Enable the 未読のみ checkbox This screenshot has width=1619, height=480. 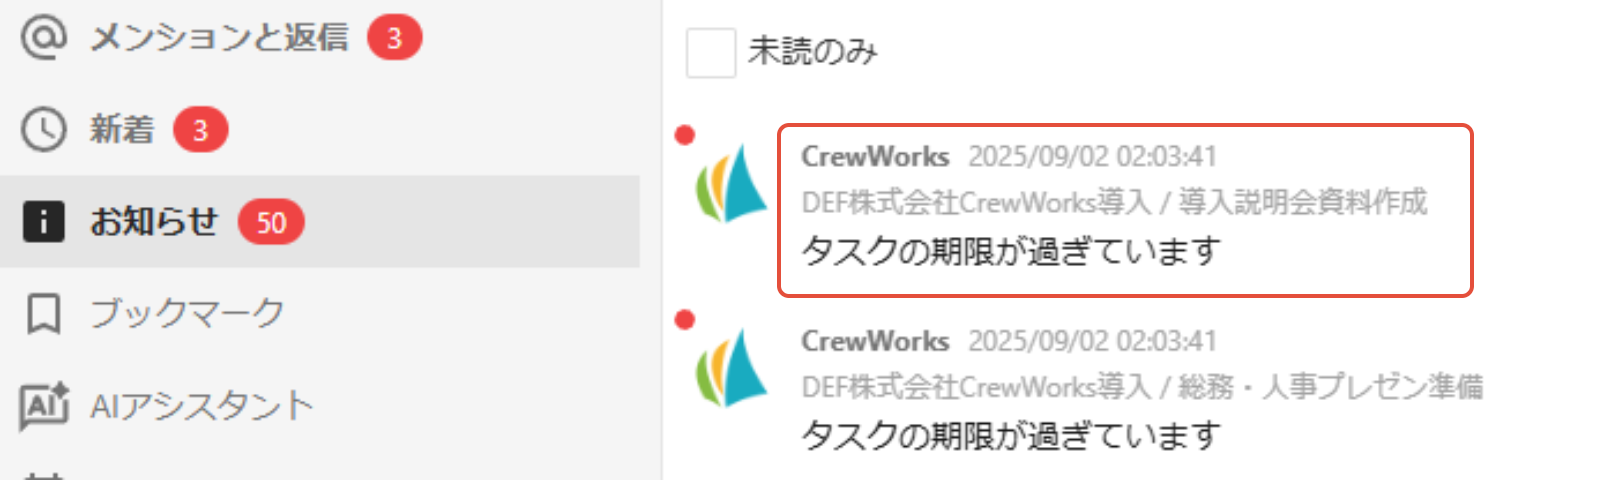(711, 52)
